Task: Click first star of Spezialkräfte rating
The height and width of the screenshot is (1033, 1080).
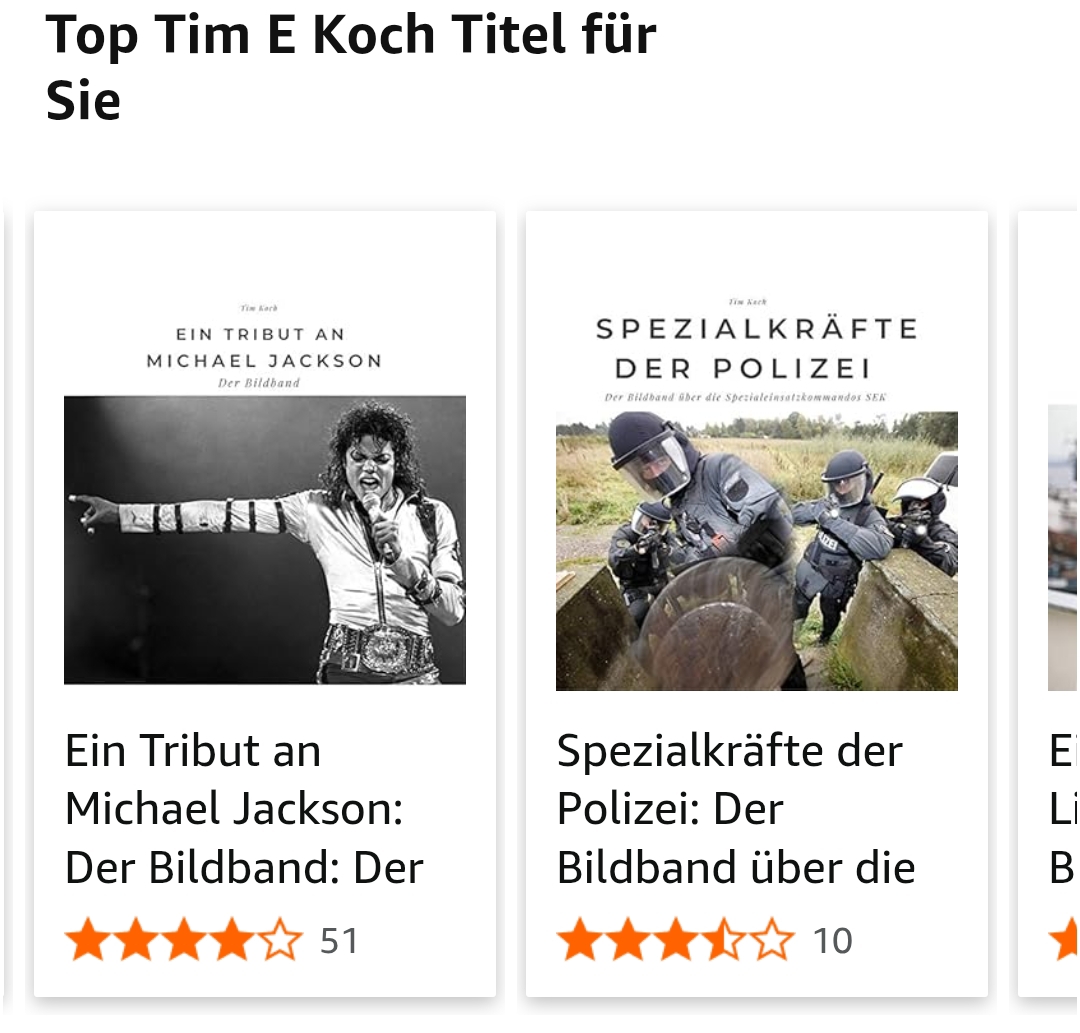Action: point(578,941)
